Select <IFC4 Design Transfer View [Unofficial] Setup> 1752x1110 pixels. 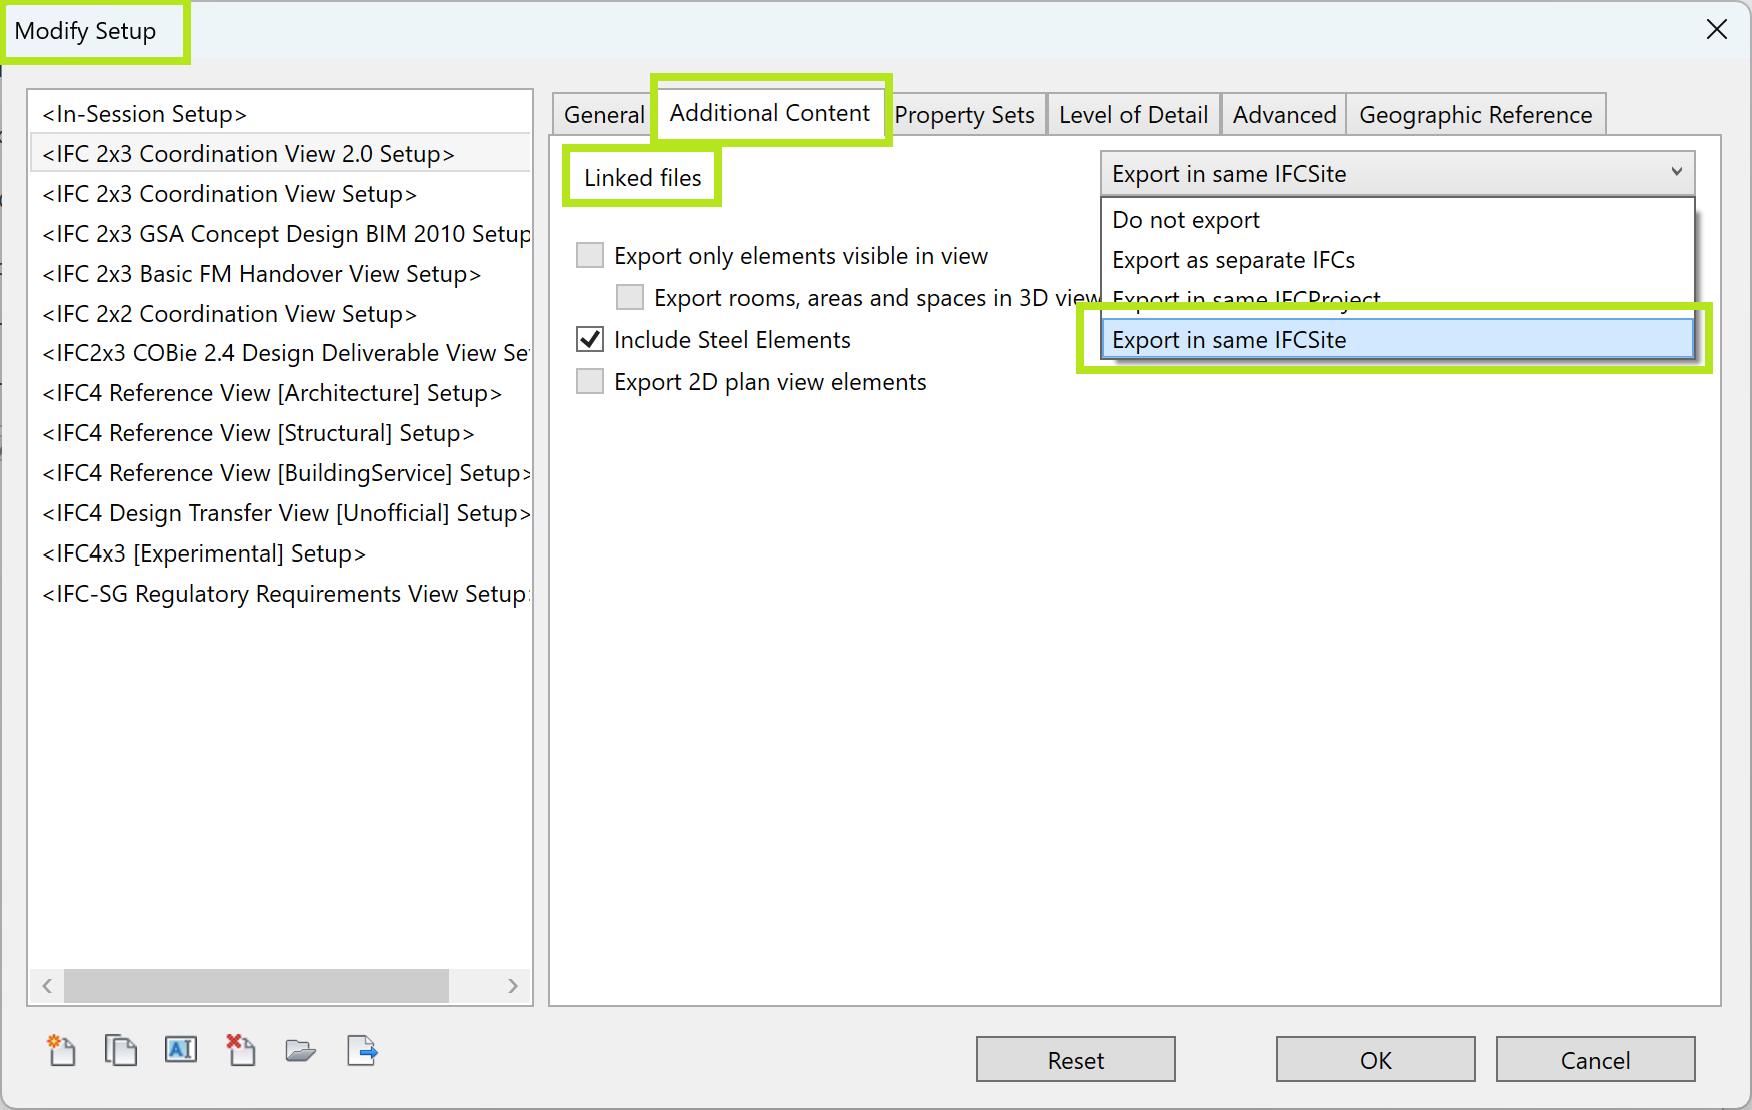280,513
